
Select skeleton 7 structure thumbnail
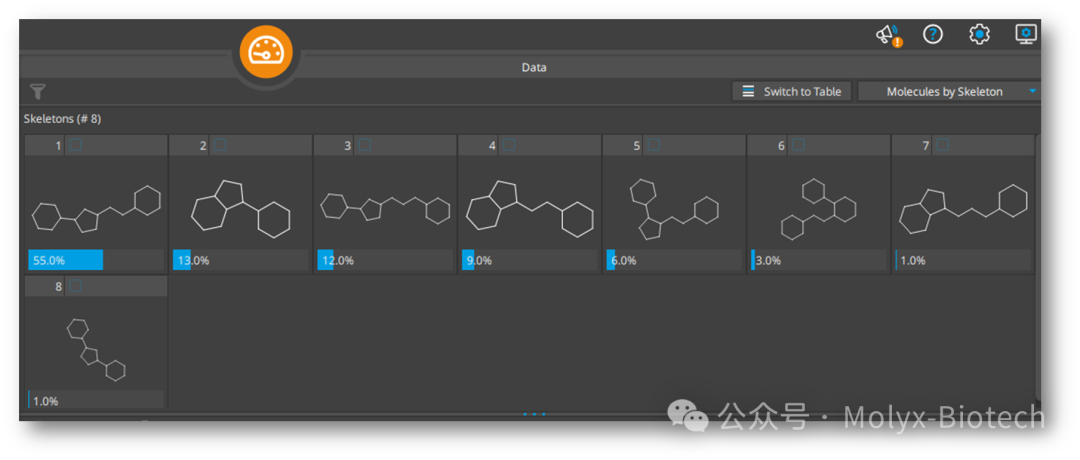964,209
